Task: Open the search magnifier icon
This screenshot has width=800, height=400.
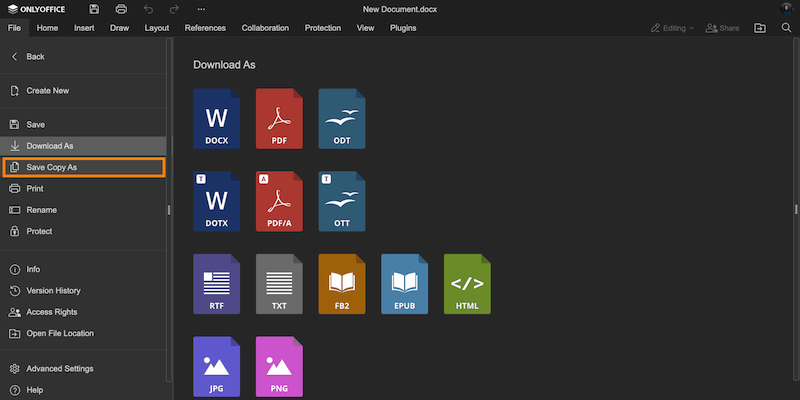Action: click(x=786, y=28)
